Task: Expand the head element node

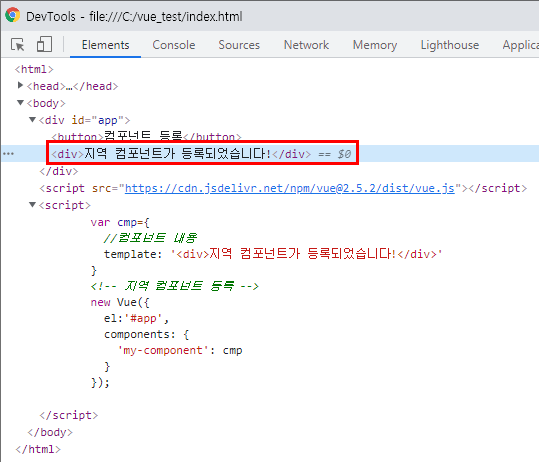Action: [x=20, y=85]
